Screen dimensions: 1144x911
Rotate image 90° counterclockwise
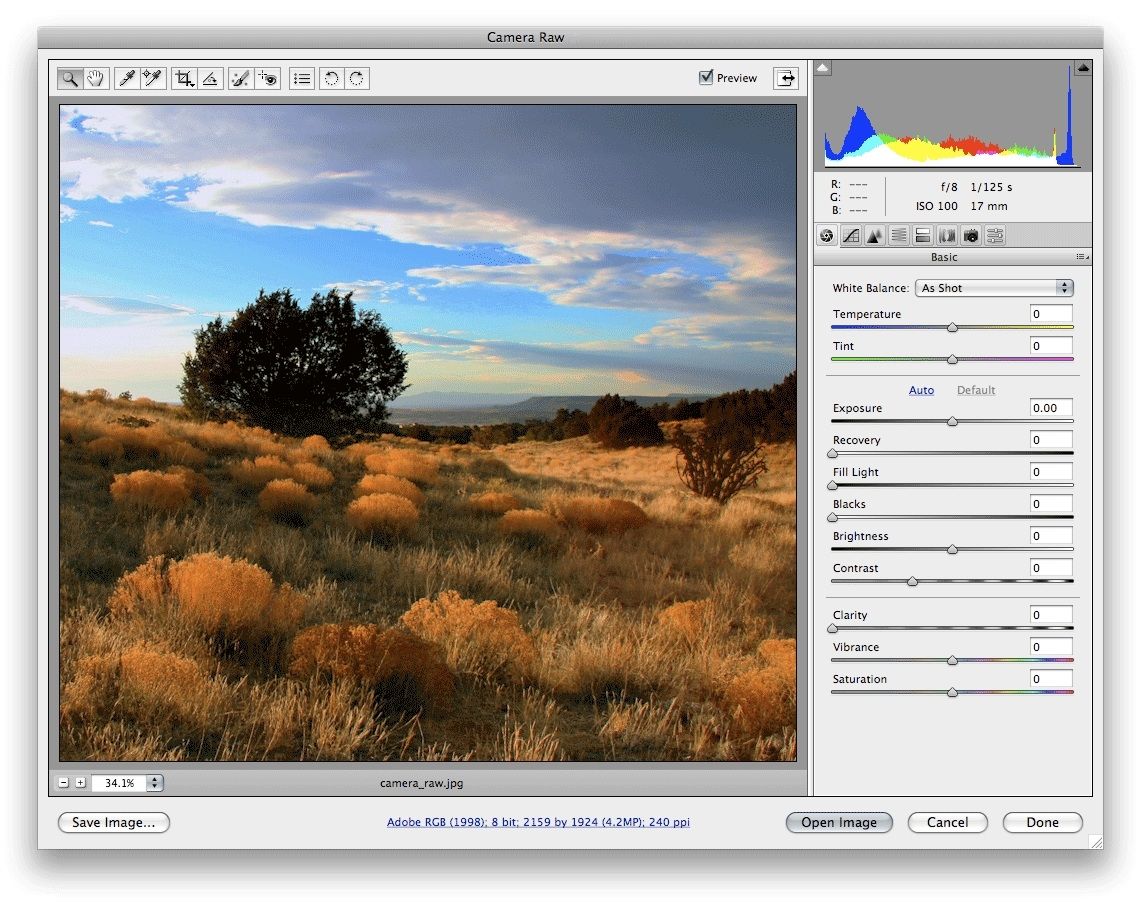(x=332, y=78)
